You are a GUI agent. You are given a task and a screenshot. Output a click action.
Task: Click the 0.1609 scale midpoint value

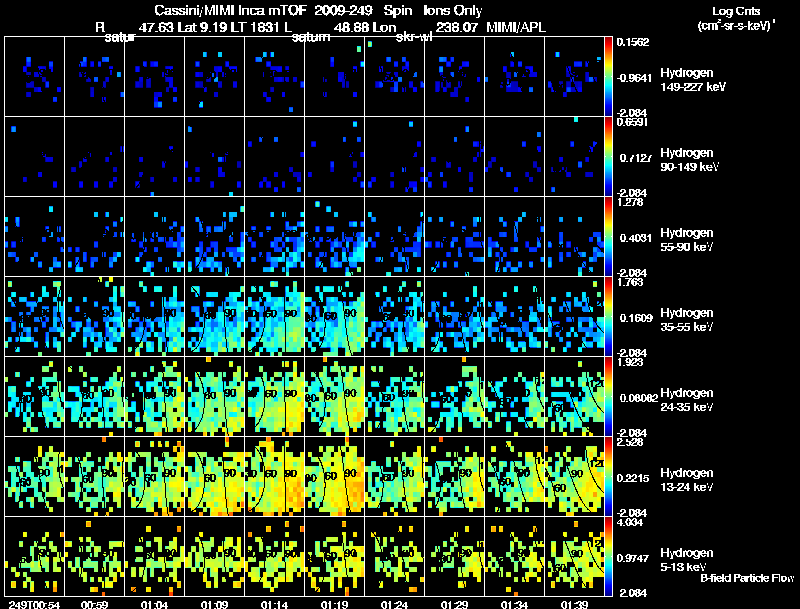[636, 318]
